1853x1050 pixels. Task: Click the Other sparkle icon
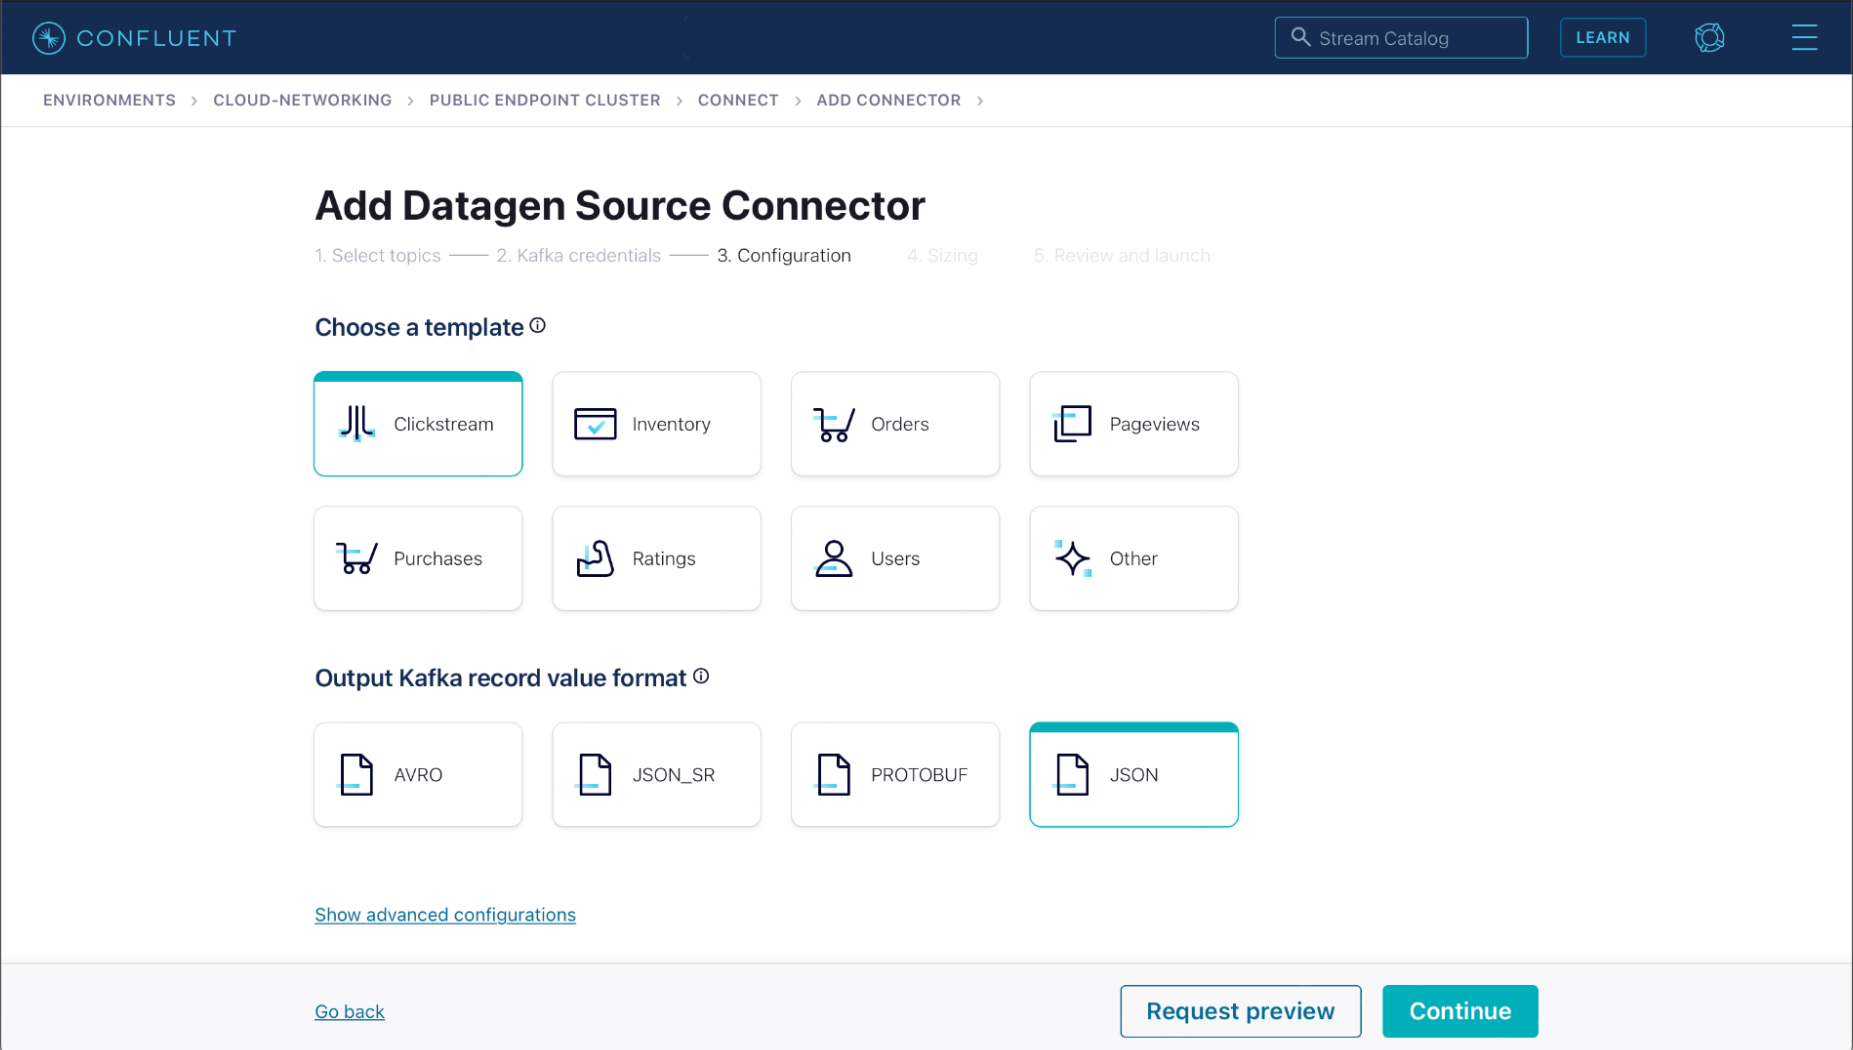(1072, 558)
